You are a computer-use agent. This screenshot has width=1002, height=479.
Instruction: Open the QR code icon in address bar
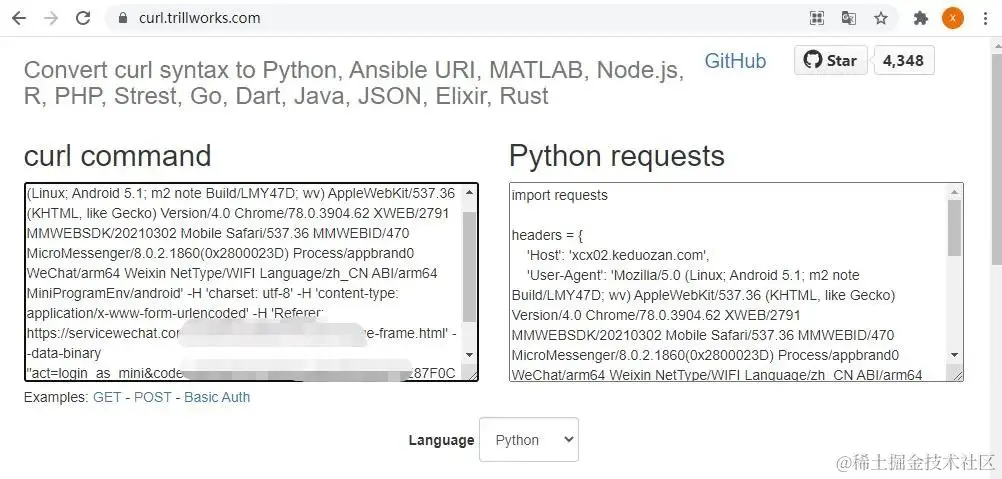pos(817,18)
